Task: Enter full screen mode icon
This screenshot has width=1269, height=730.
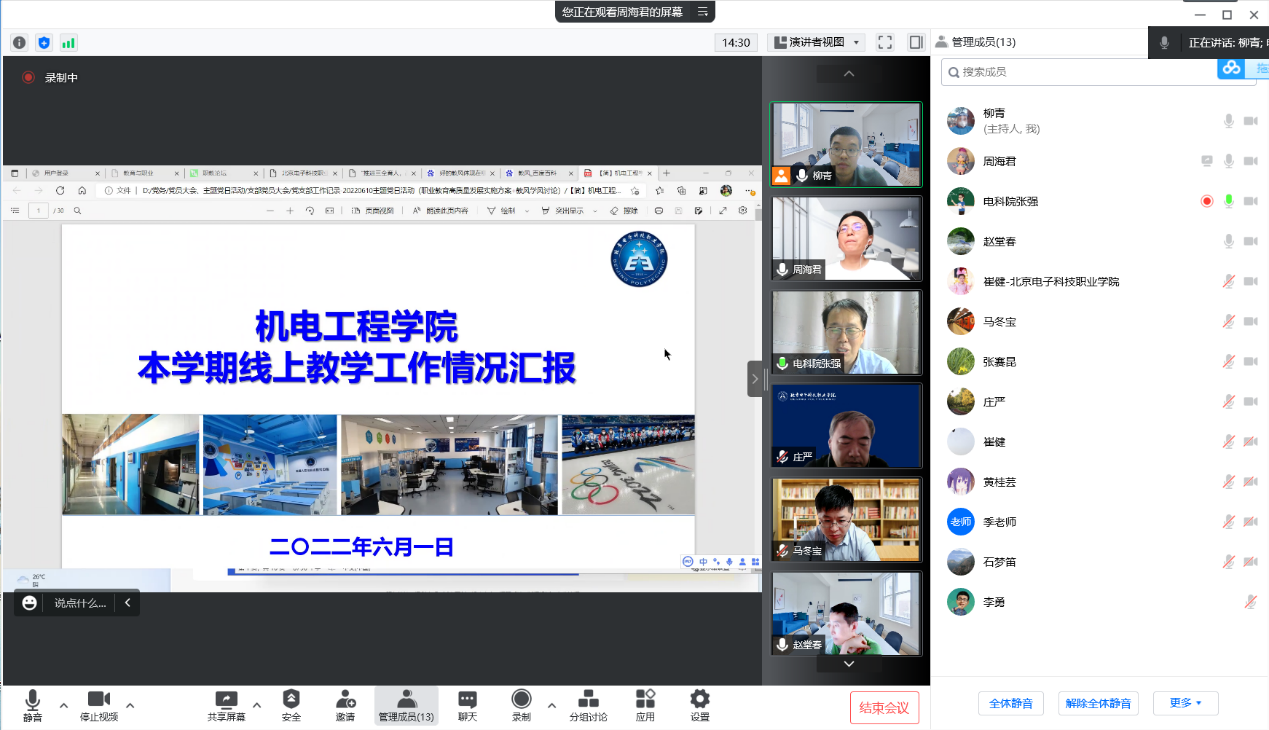Action: tap(885, 42)
